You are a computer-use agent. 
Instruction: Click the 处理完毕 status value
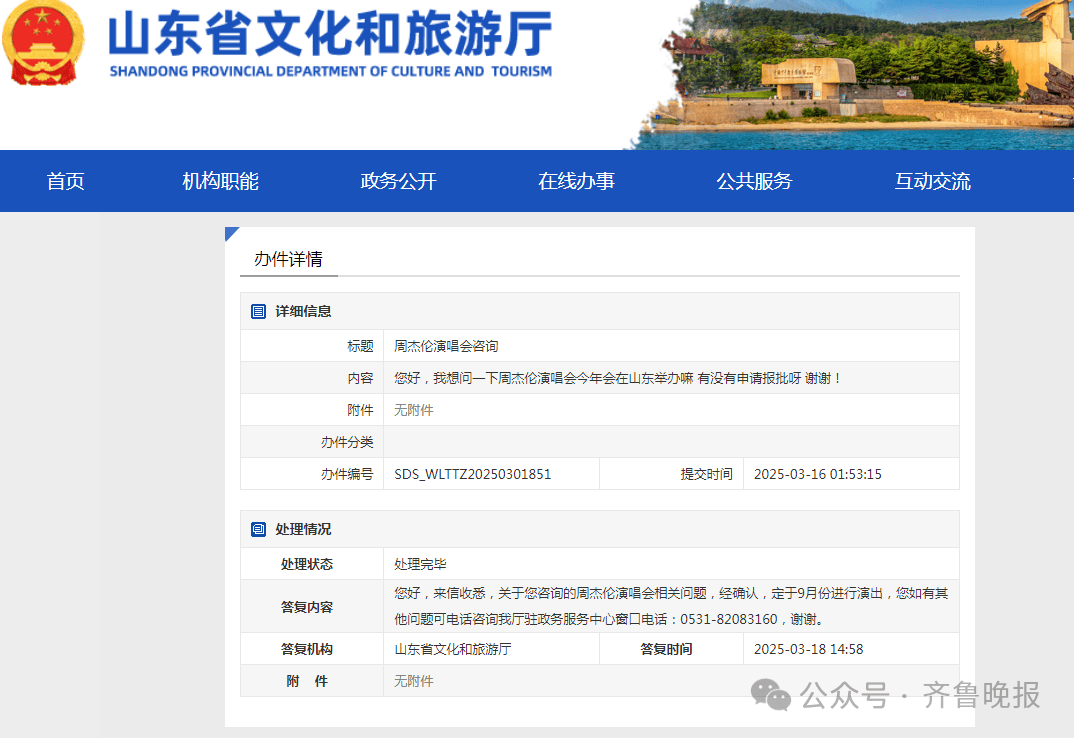(x=420, y=564)
